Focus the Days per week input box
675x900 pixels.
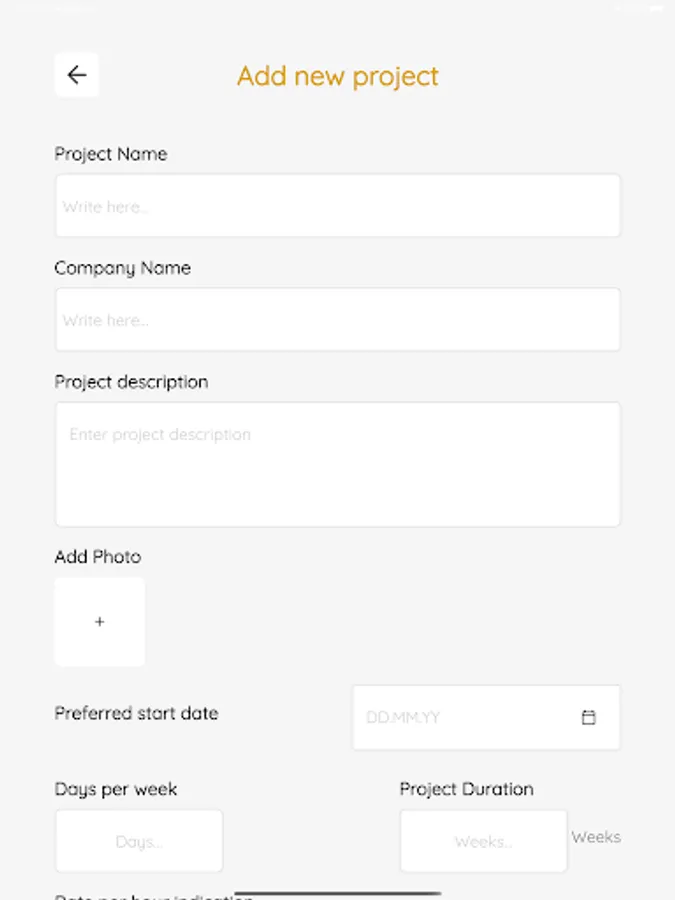(139, 841)
